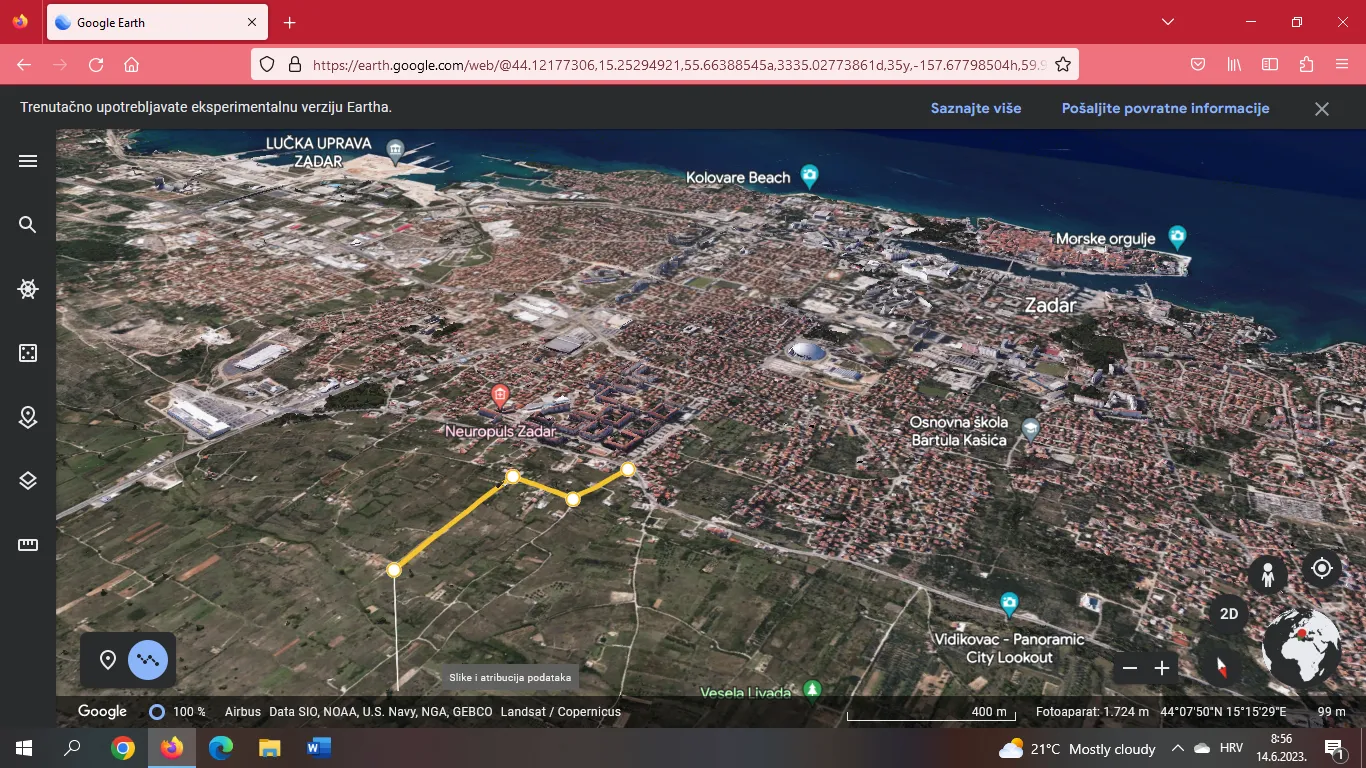Viewport: 1366px width, 768px height.
Task: Open Microsoft Word from the taskbar
Action: pos(319,748)
